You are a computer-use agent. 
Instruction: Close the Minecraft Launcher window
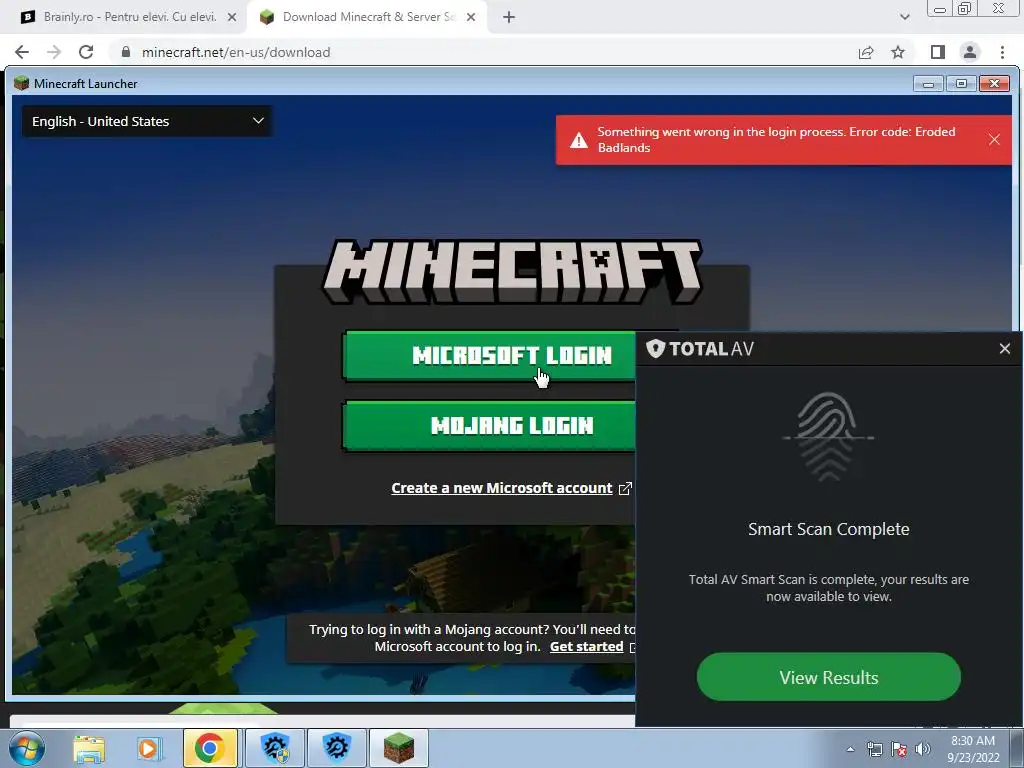click(x=995, y=84)
